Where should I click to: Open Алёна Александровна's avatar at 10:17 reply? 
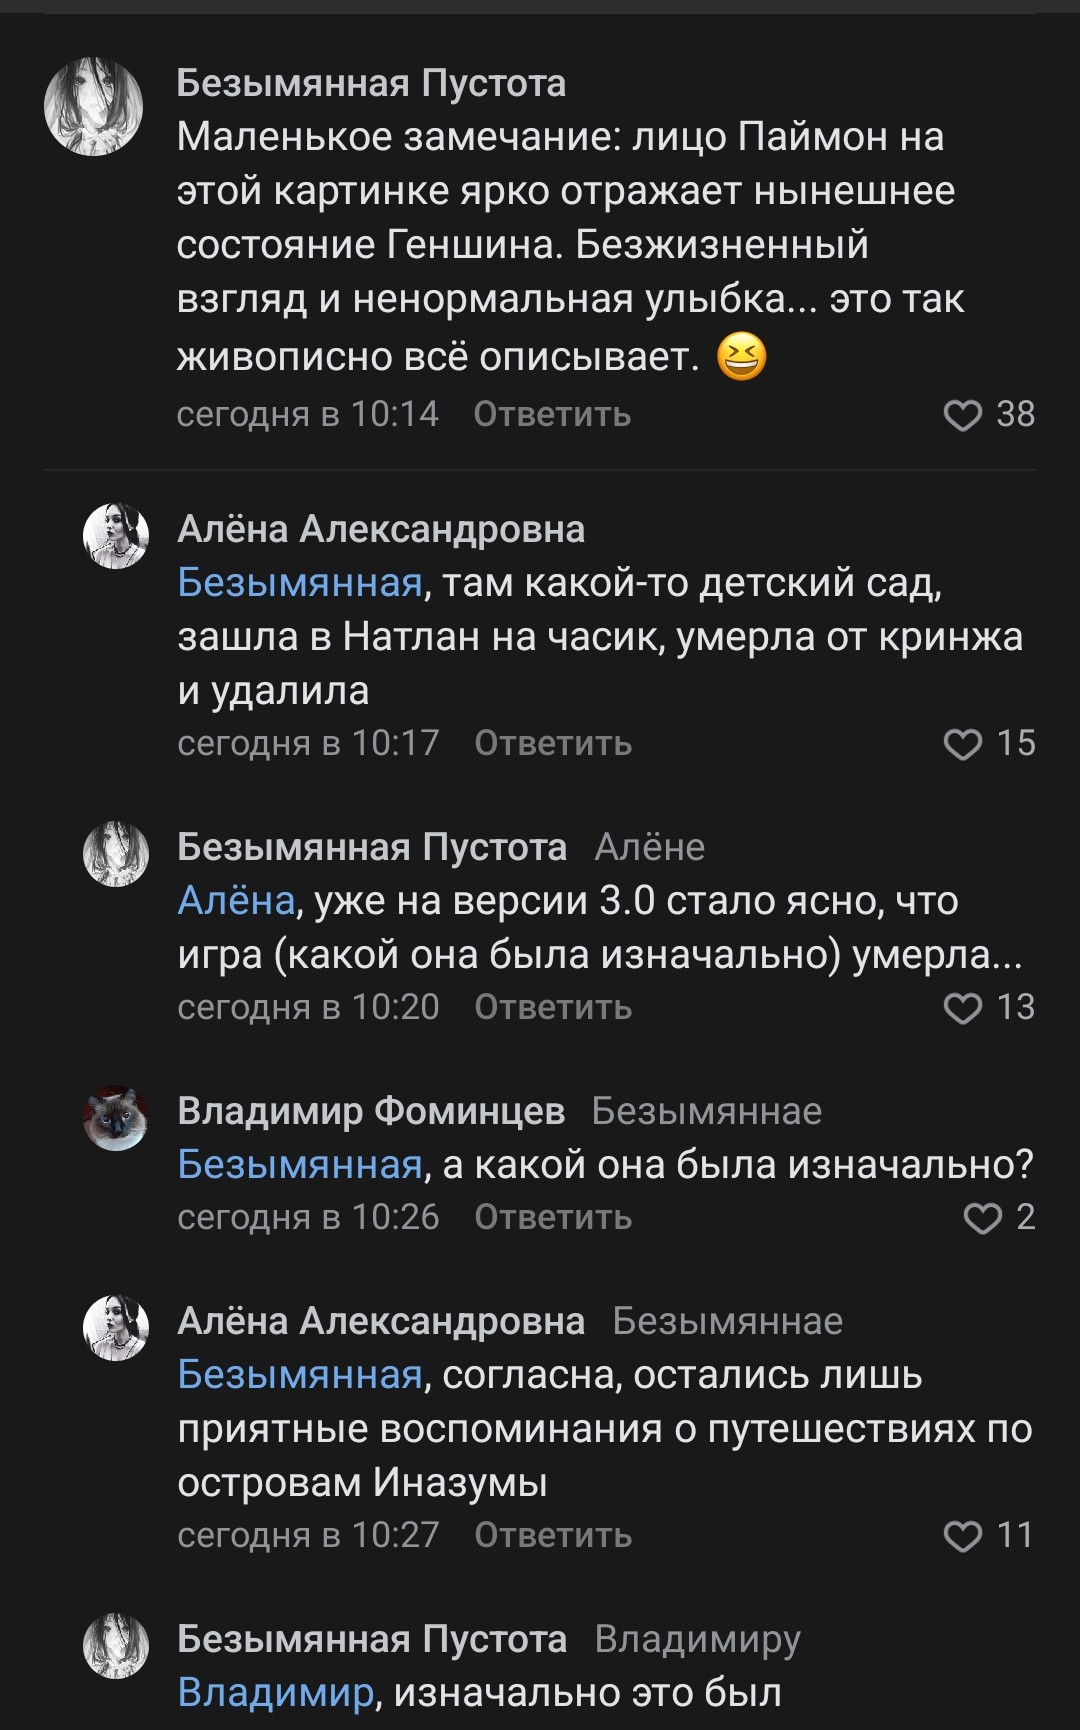coord(116,536)
